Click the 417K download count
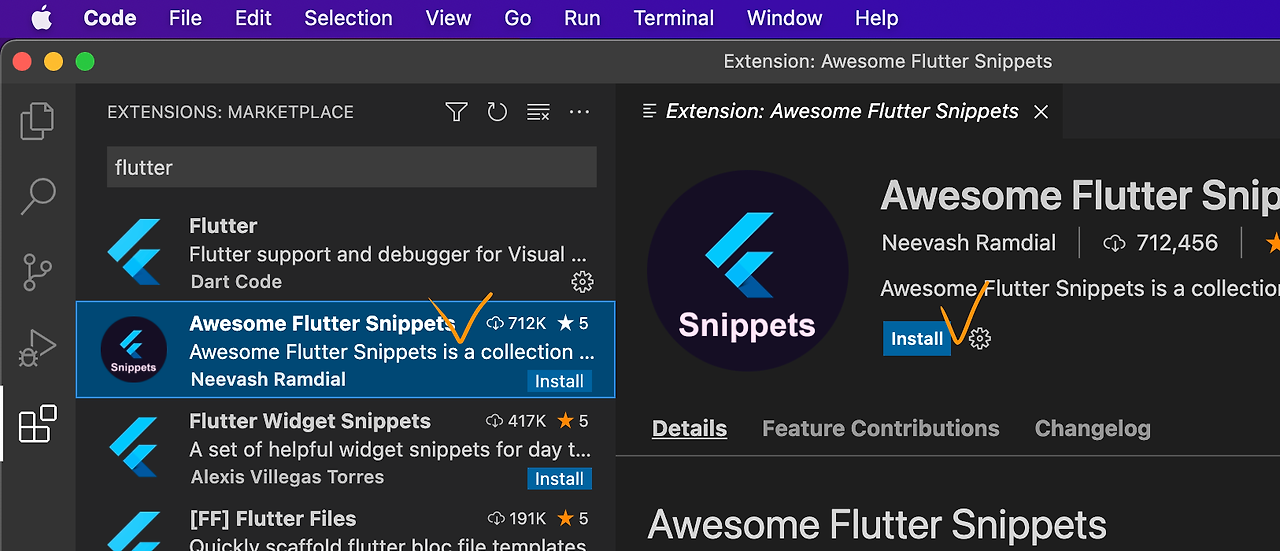 [x=516, y=421]
